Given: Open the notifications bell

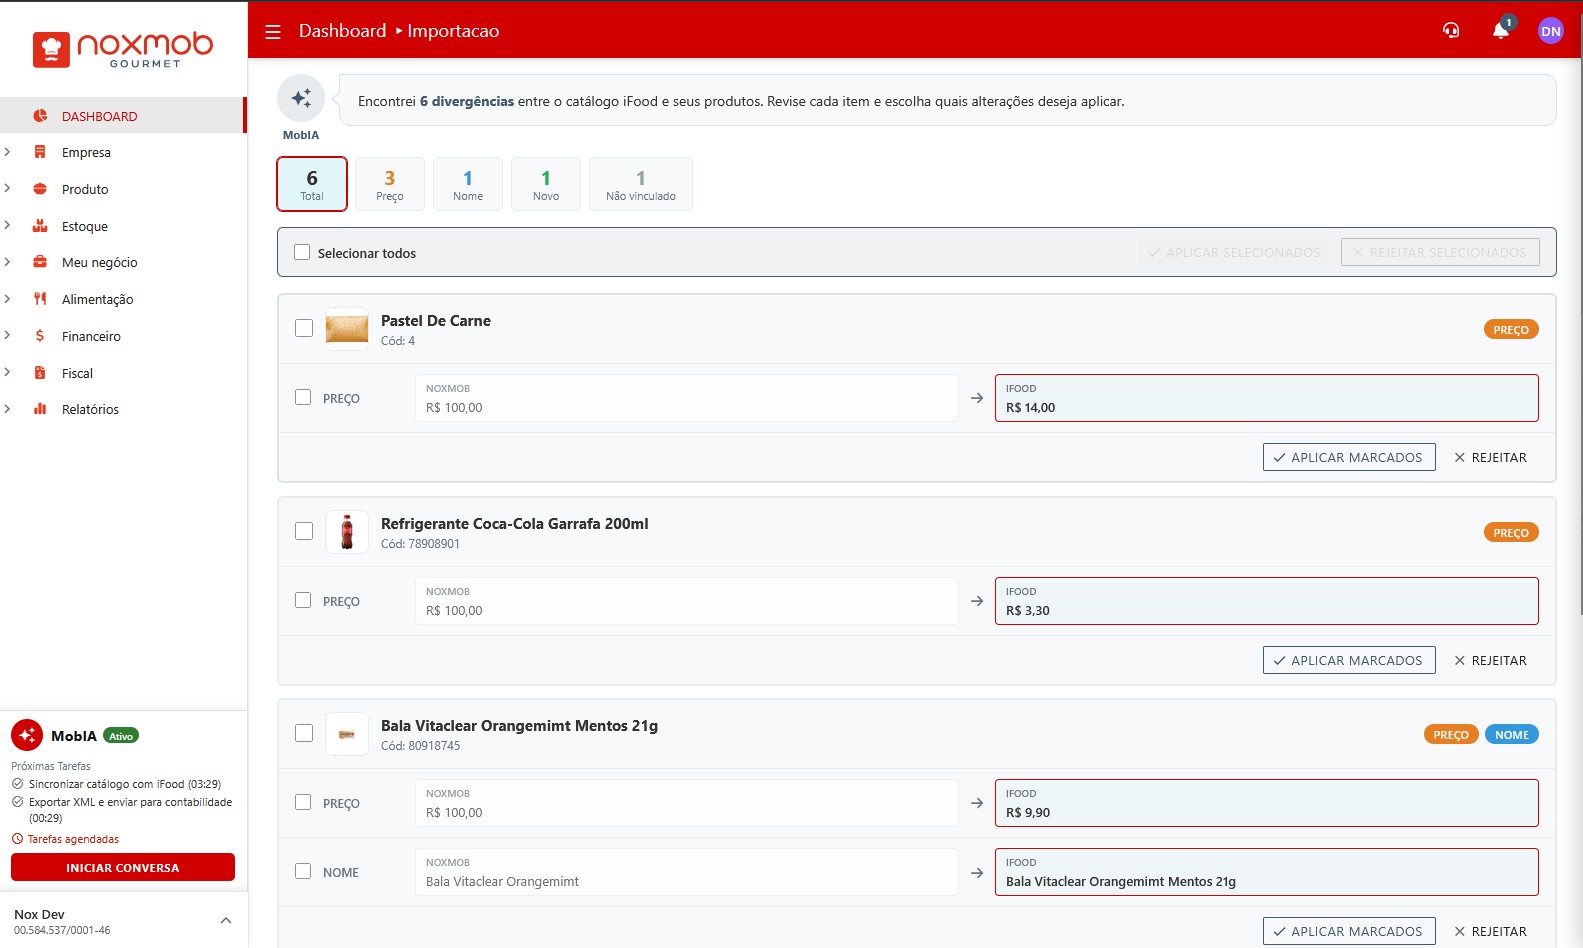Looking at the screenshot, I should (1500, 31).
